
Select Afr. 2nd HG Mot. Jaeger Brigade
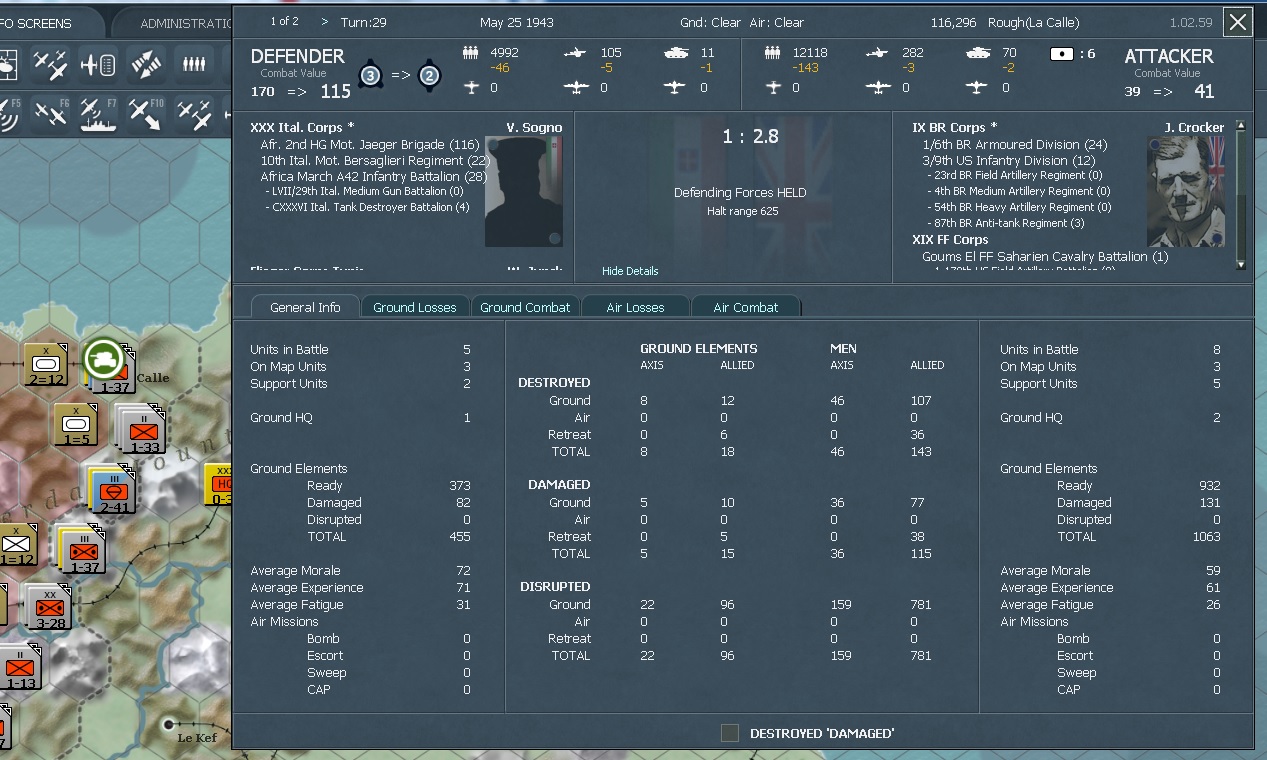tap(370, 145)
